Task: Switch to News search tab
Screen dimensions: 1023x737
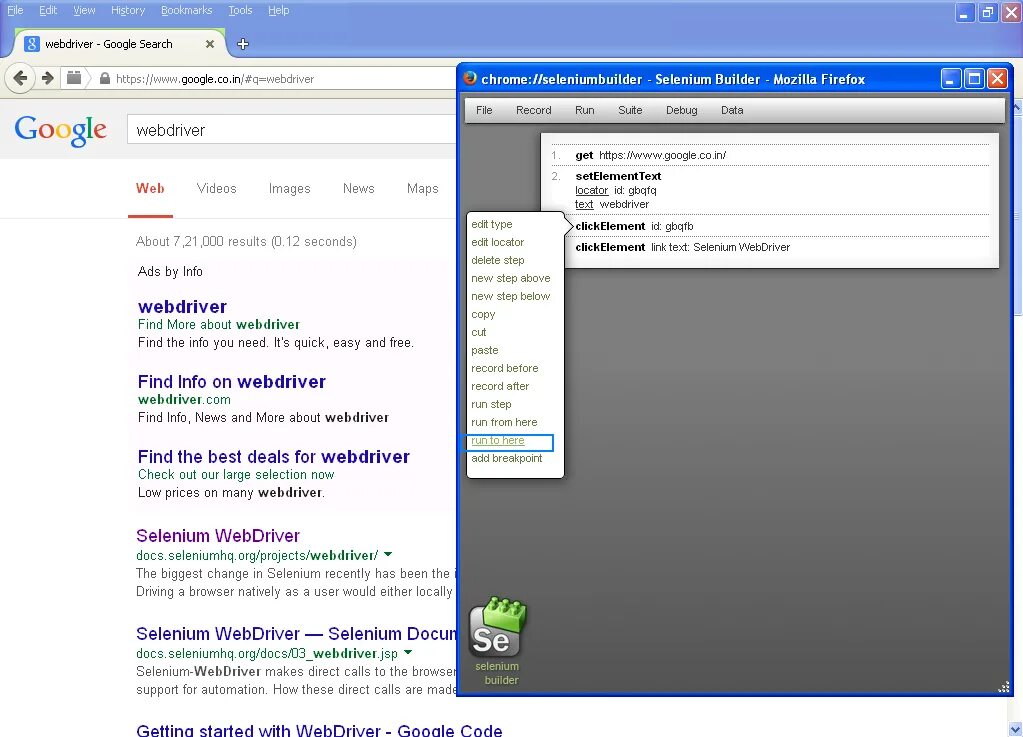Action: coord(359,188)
